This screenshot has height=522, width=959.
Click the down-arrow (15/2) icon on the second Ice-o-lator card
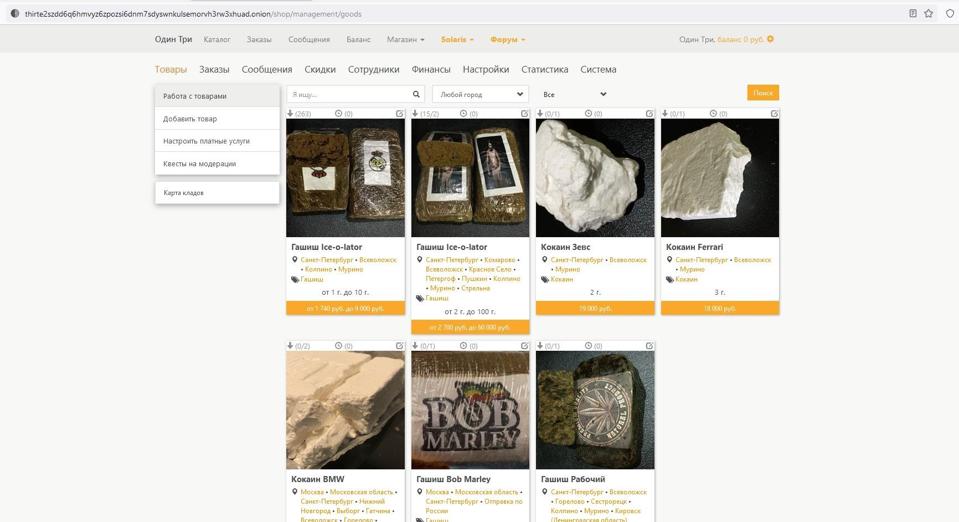[415, 113]
